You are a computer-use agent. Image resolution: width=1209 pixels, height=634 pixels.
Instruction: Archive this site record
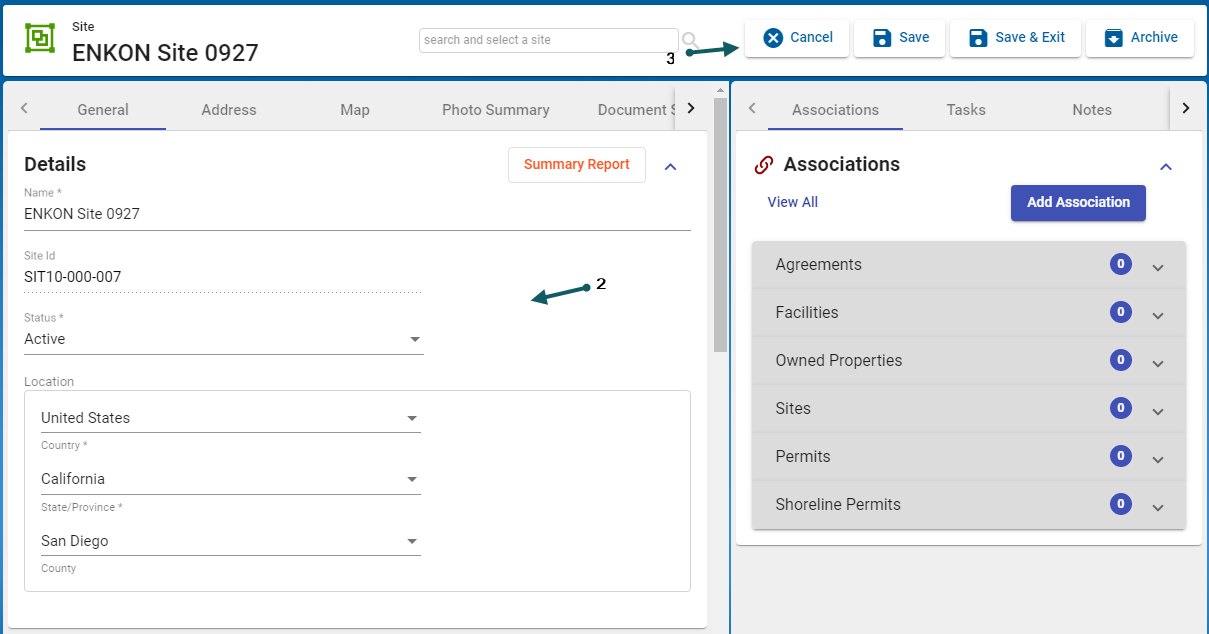1140,38
